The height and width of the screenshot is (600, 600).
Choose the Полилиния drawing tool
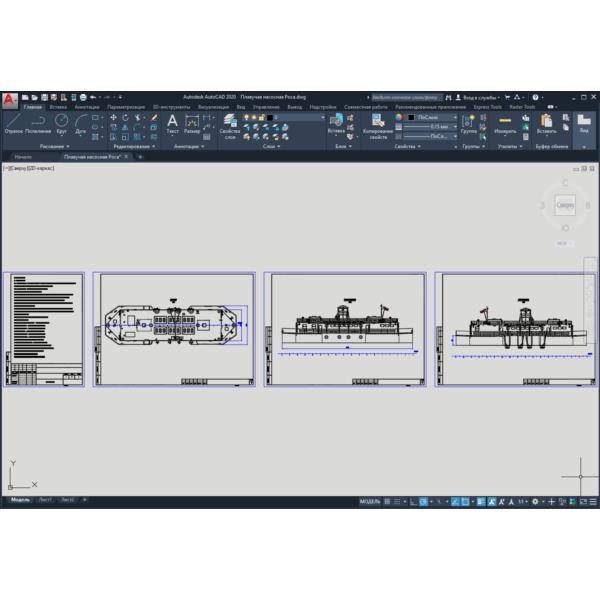(x=38, y=124)
